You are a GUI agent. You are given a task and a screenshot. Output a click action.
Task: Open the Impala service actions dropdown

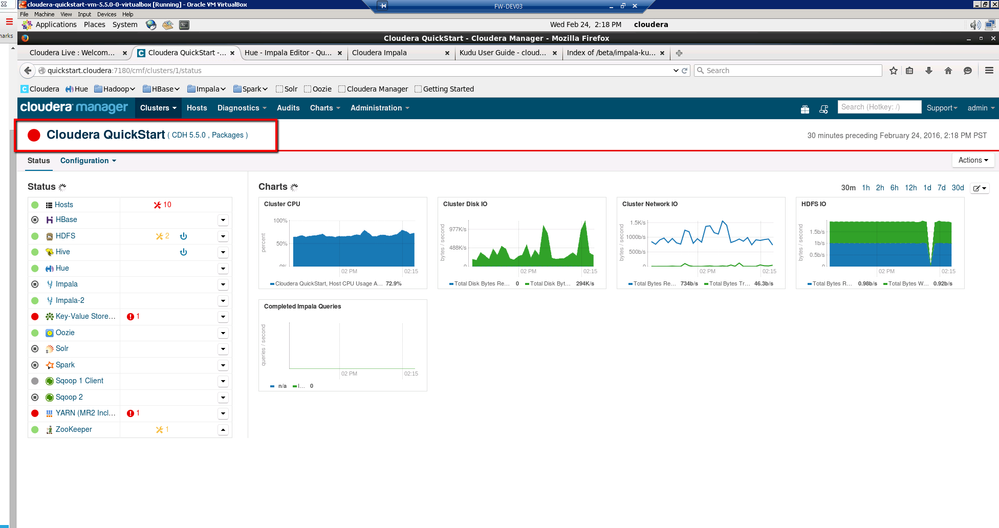[x=223, y=285]
